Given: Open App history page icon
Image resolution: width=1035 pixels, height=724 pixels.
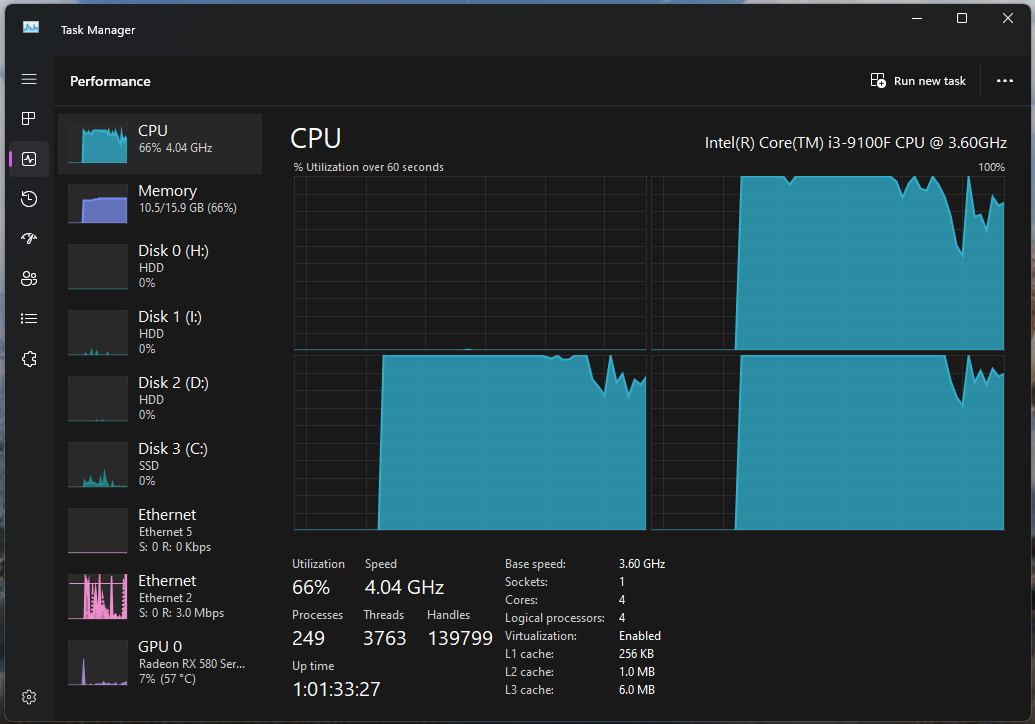Looking at the screenshot, I should click(x=29, y=199).
